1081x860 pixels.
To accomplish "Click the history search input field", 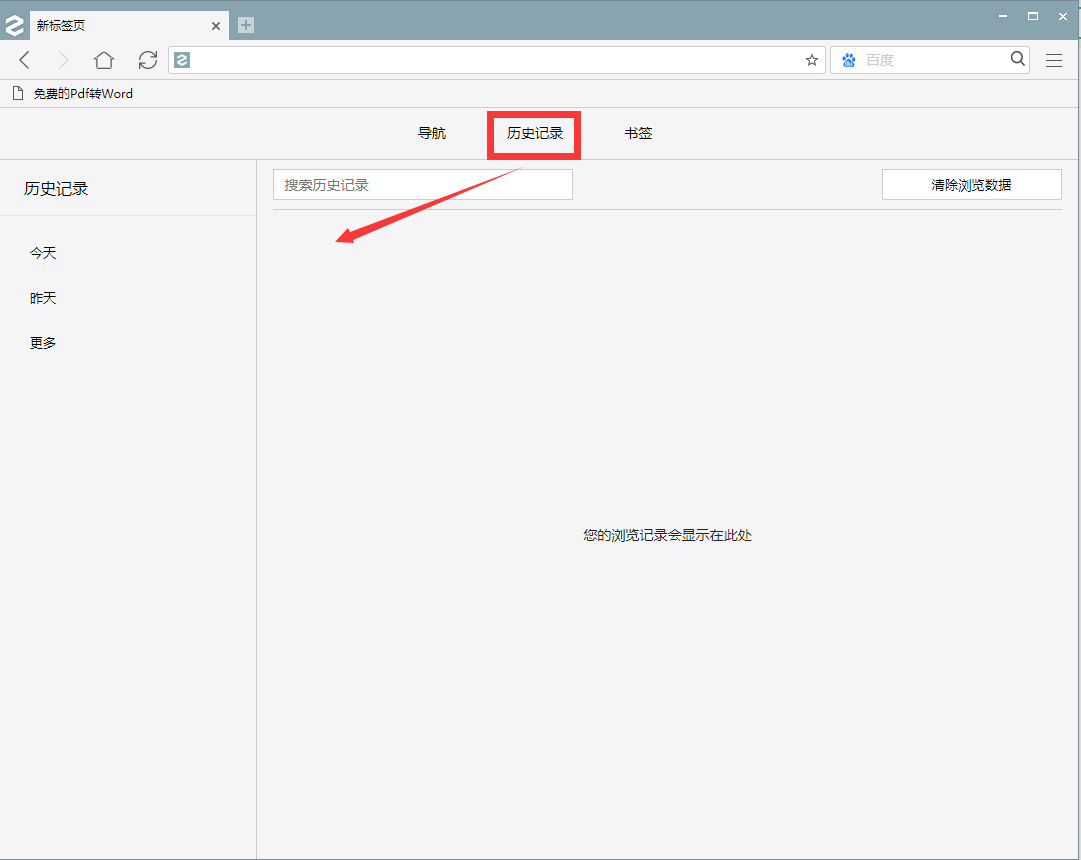I will click(422, 184).
